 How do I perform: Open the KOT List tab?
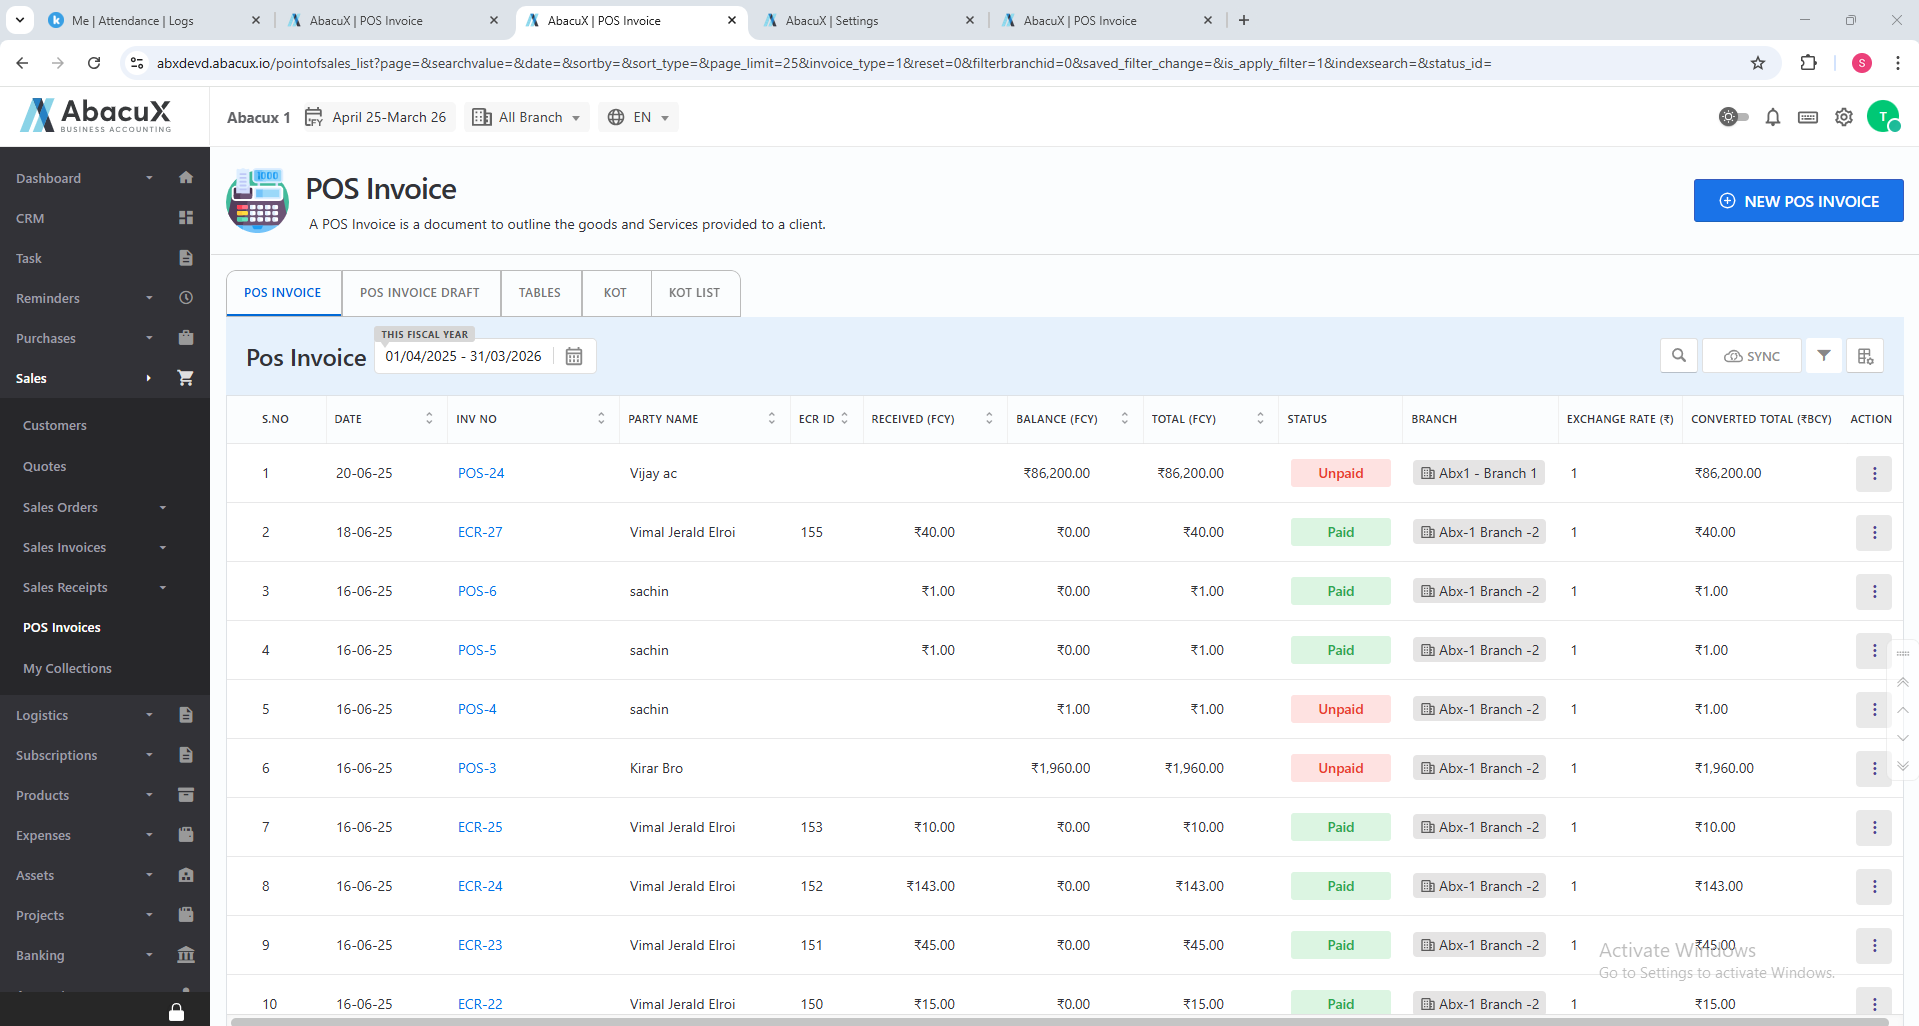point(694,293)
